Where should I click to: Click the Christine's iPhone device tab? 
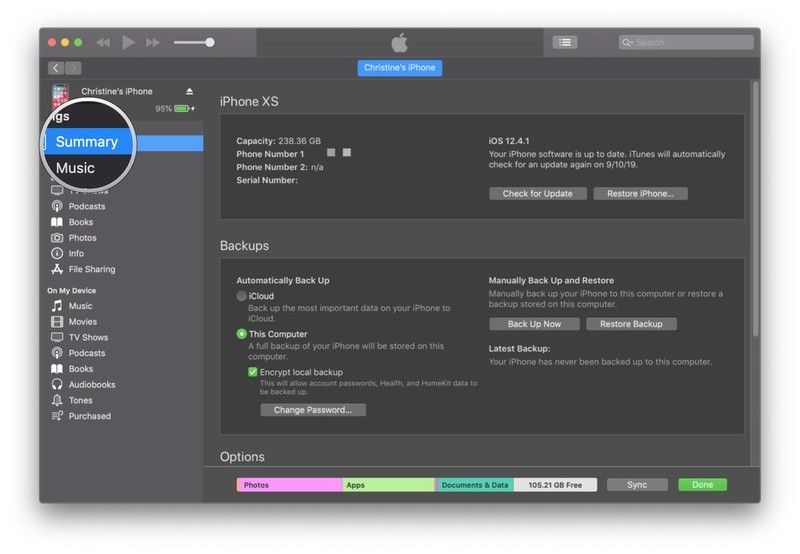(x=399, y=68)
